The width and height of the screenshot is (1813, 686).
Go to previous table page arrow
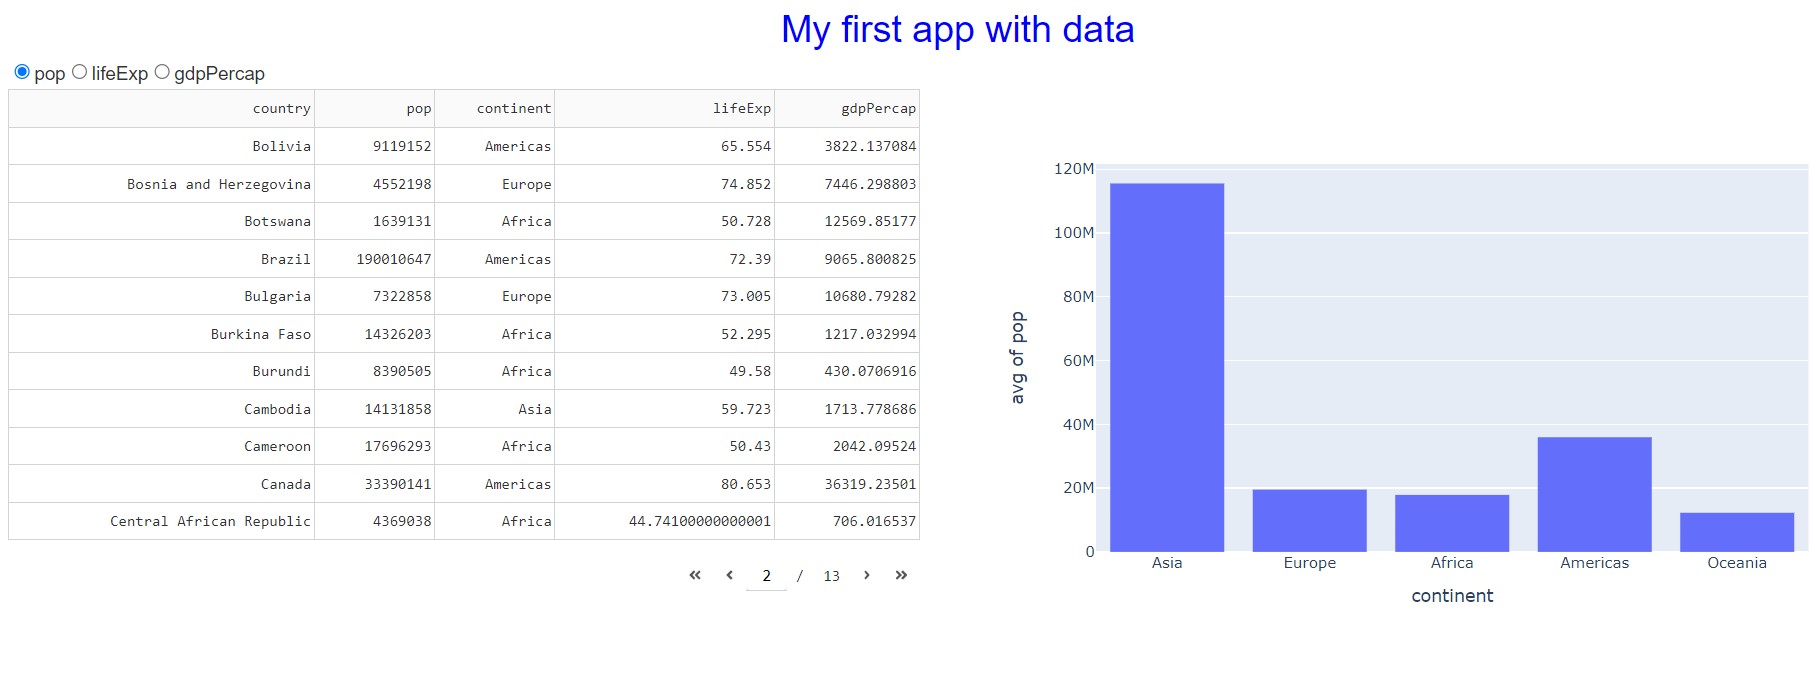tap(730, 575)
